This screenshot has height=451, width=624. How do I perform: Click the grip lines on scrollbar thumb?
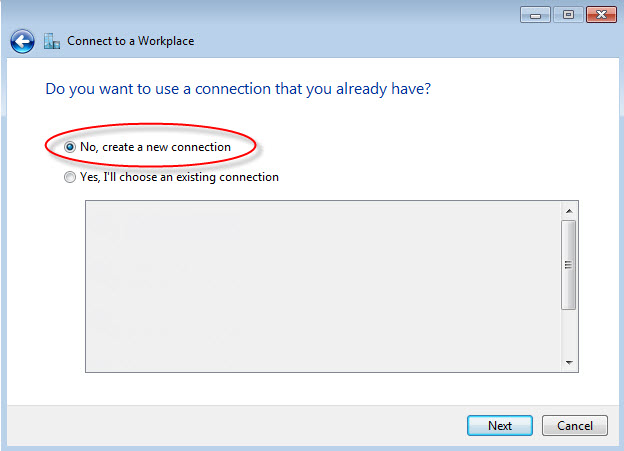coord(568,265)
